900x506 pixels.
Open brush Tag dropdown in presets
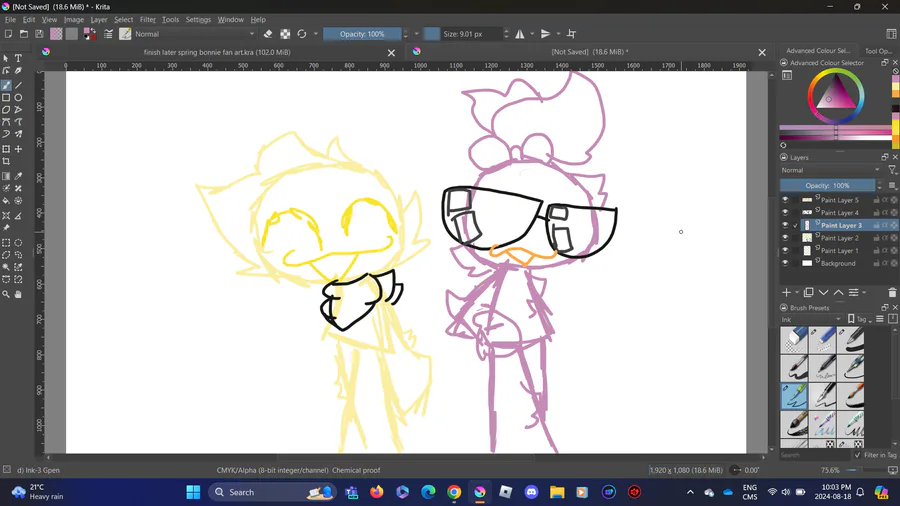[860, 320]
